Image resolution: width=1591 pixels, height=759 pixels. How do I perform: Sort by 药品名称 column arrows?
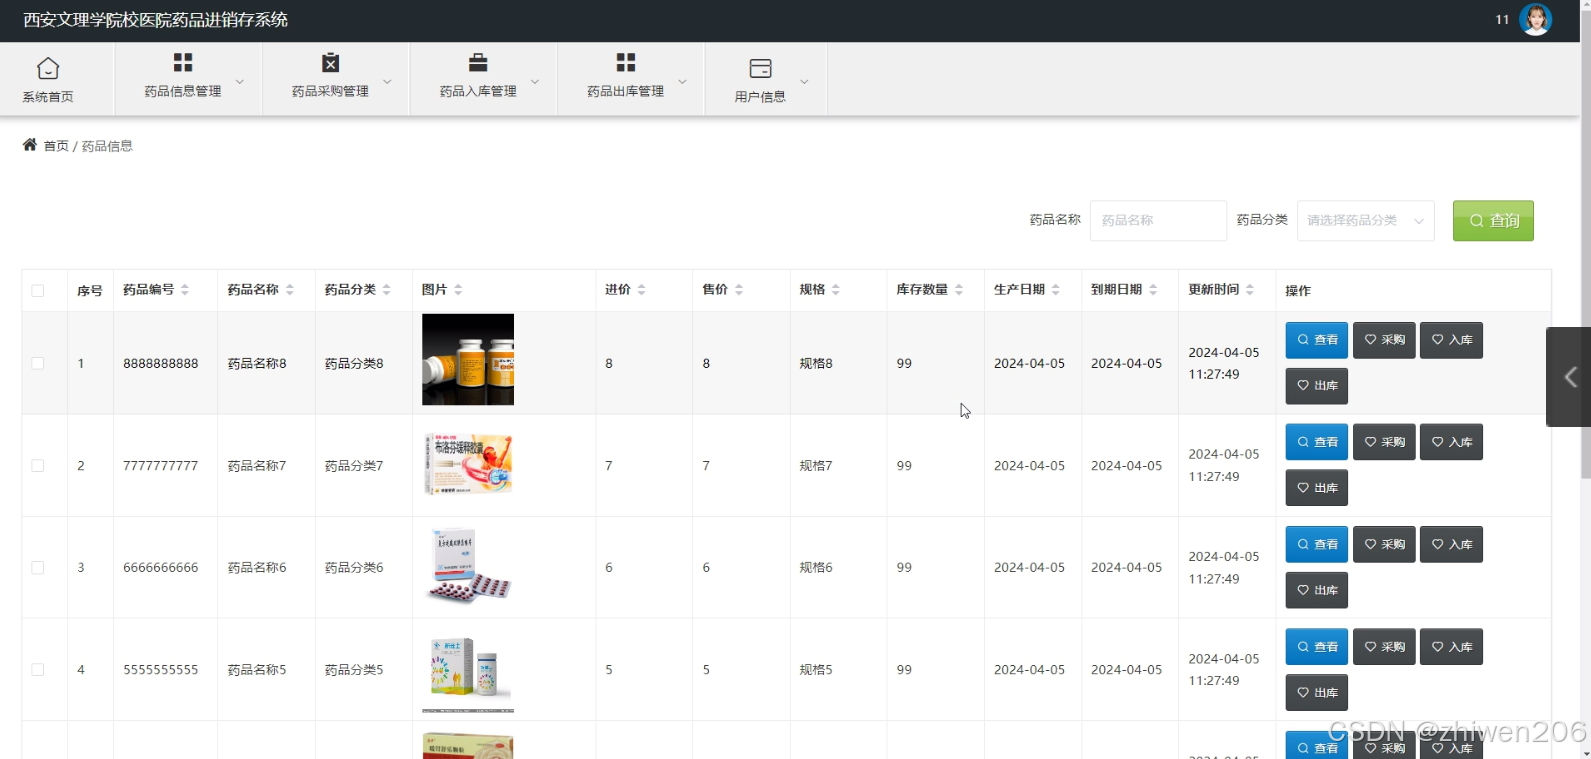[x=290, y=290]
